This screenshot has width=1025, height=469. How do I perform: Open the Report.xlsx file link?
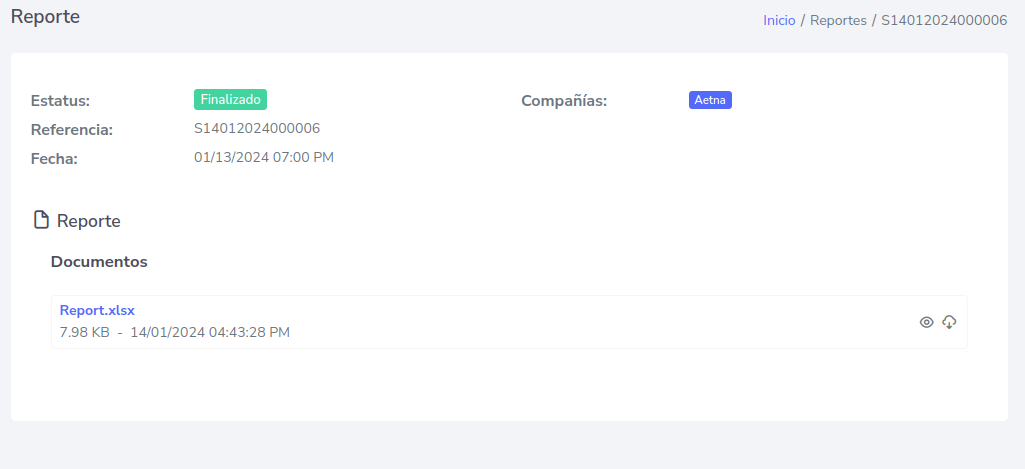point(97,310)
